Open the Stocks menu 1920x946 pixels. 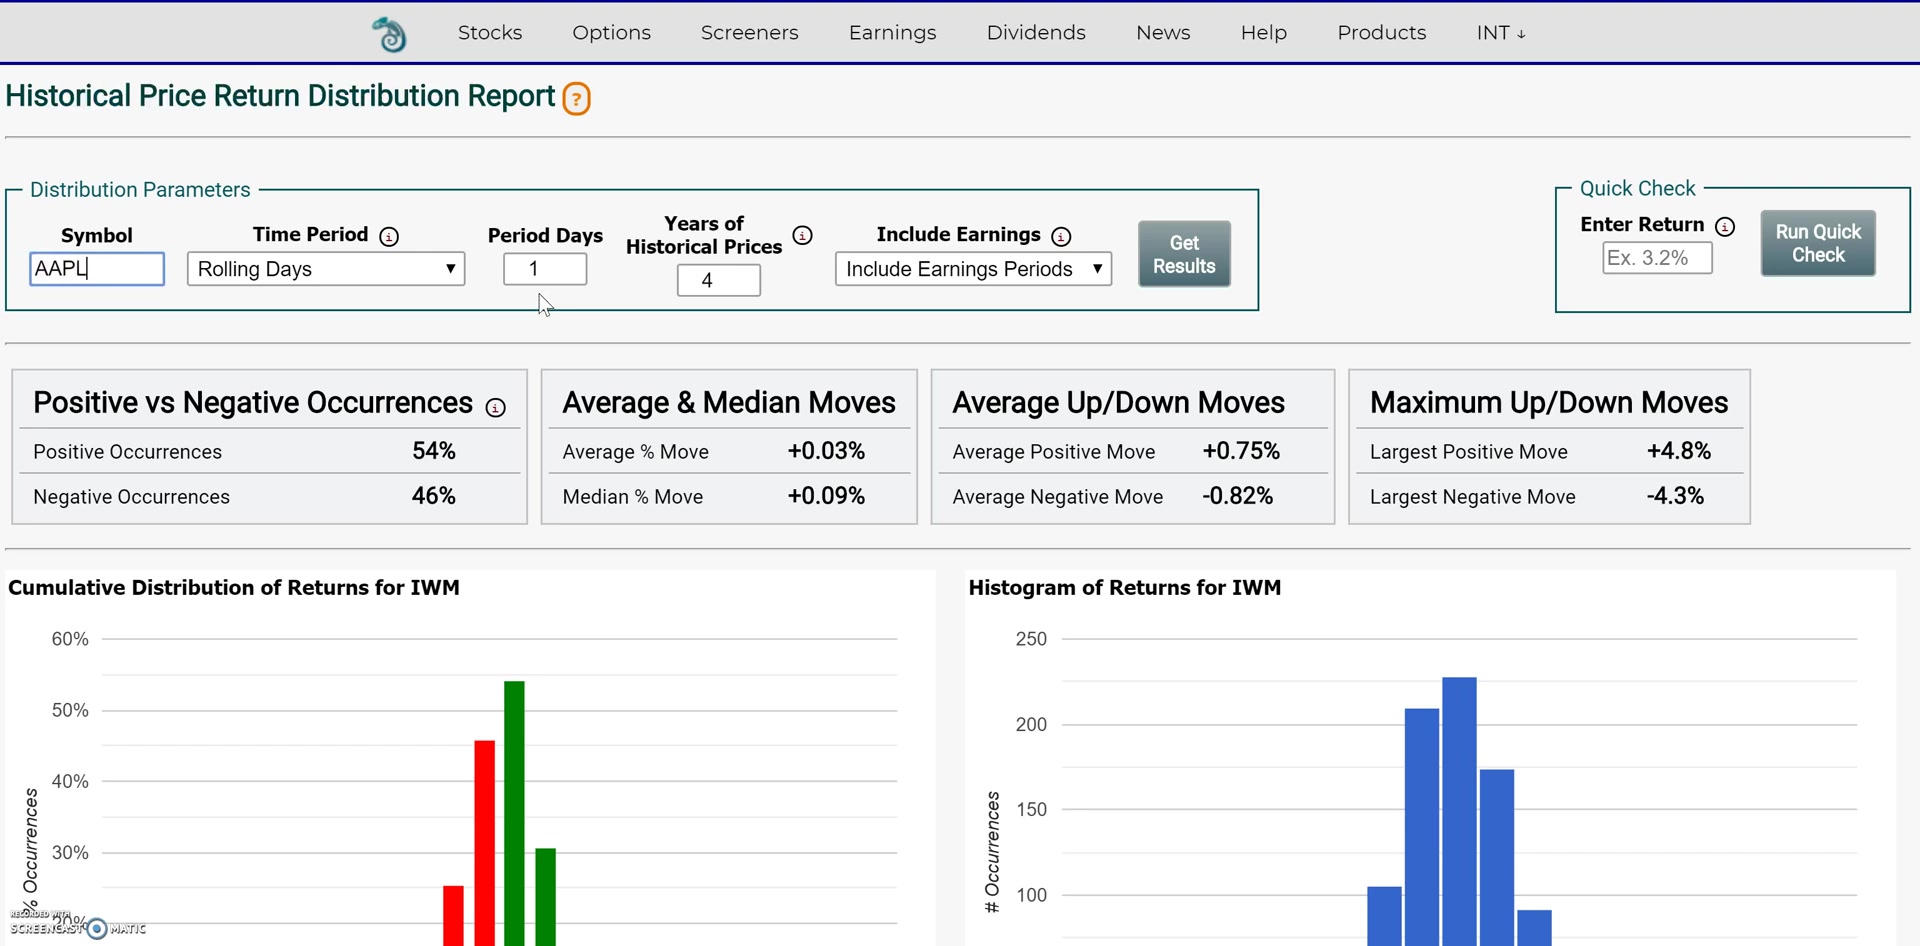490,33
